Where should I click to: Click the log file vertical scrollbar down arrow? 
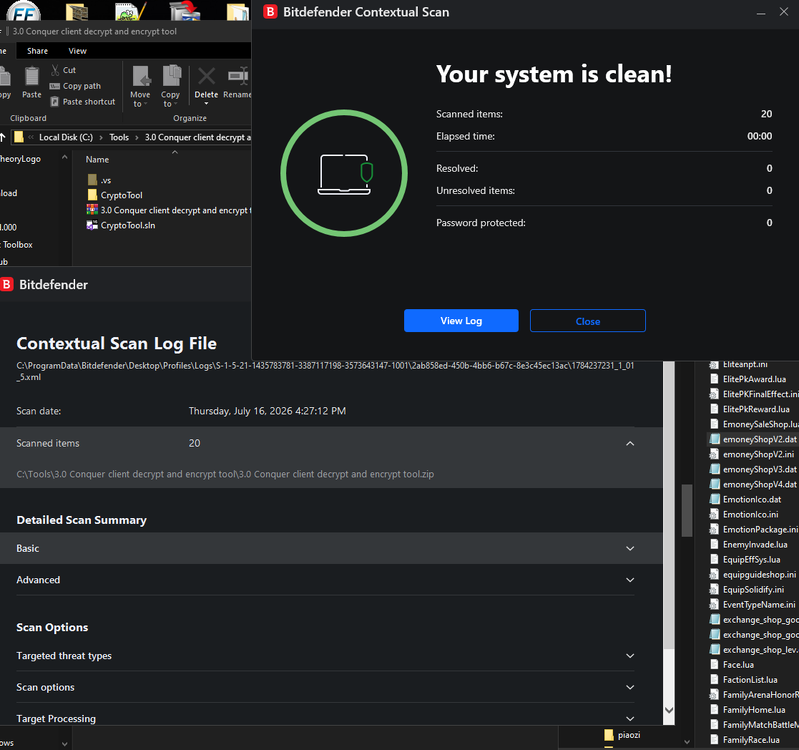pos(669,710)
